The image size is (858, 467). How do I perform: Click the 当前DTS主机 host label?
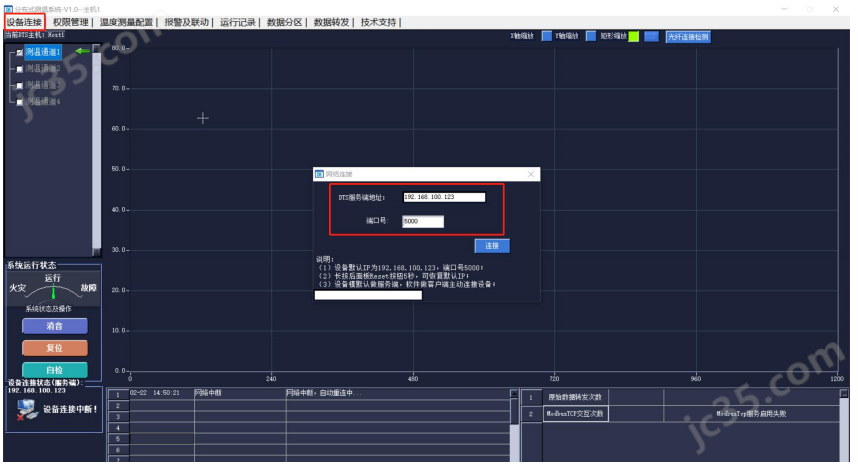click(34, 34)
